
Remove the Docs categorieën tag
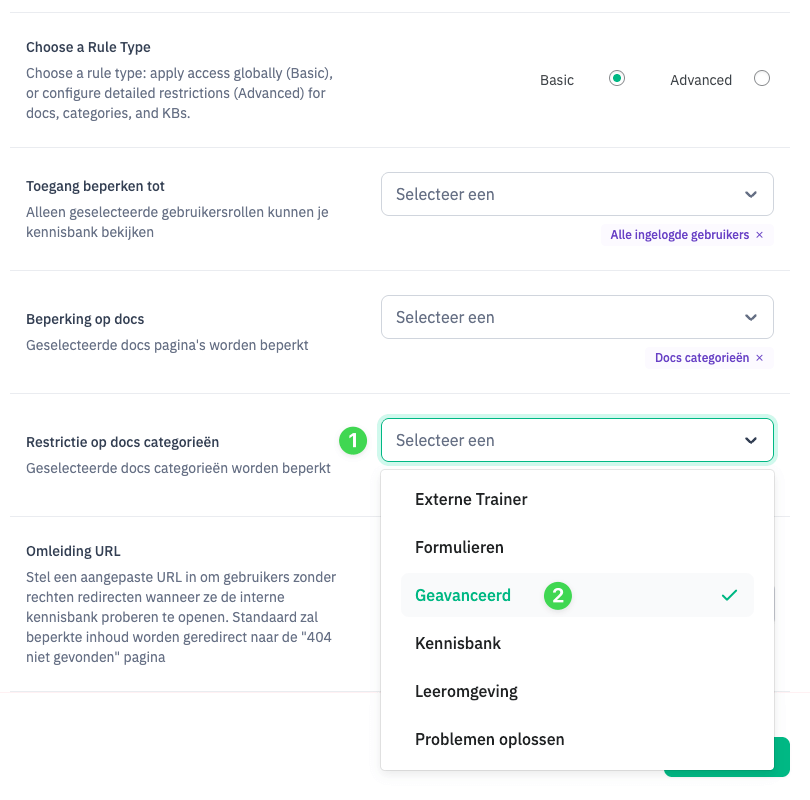[759, 358]
